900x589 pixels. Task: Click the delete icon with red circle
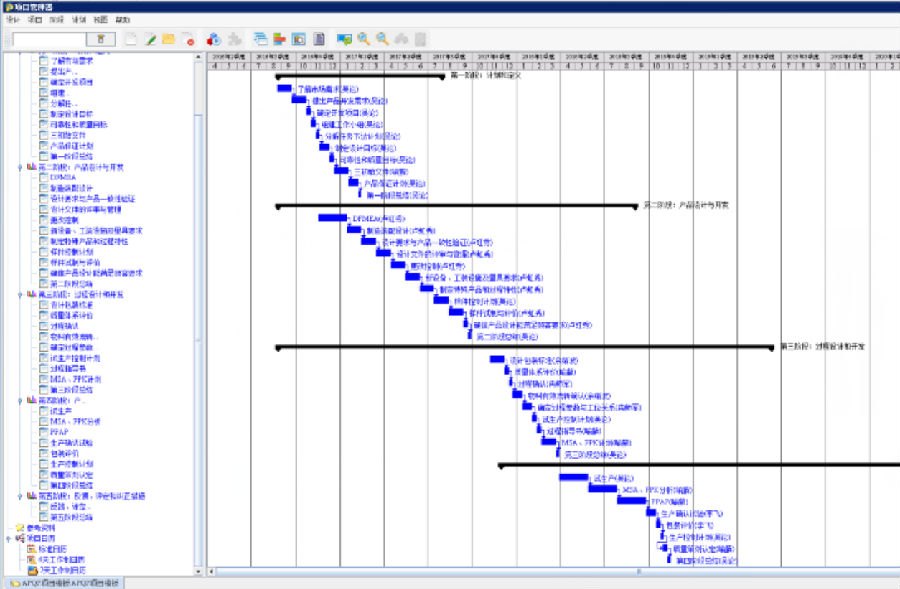(188, 39)
